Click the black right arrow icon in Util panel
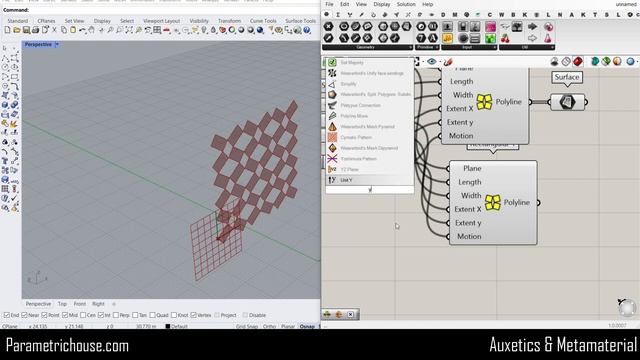The width and height of the screenshot is (640, 360). (x=532, y=27)
